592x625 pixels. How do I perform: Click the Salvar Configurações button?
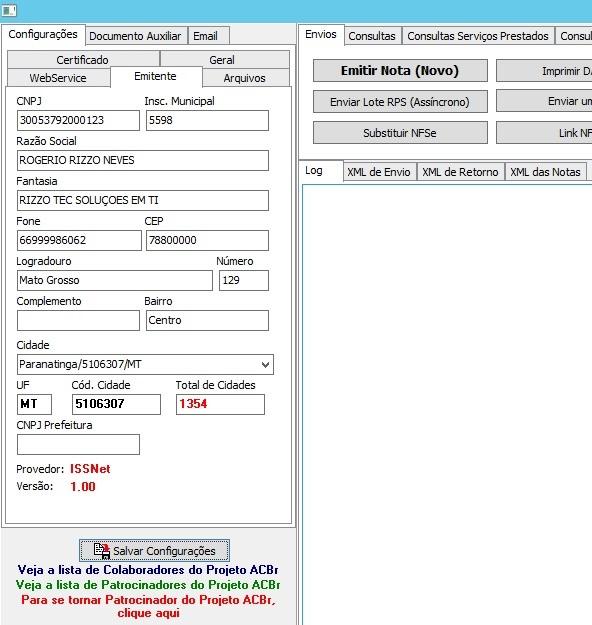click(x=154, y=550)
